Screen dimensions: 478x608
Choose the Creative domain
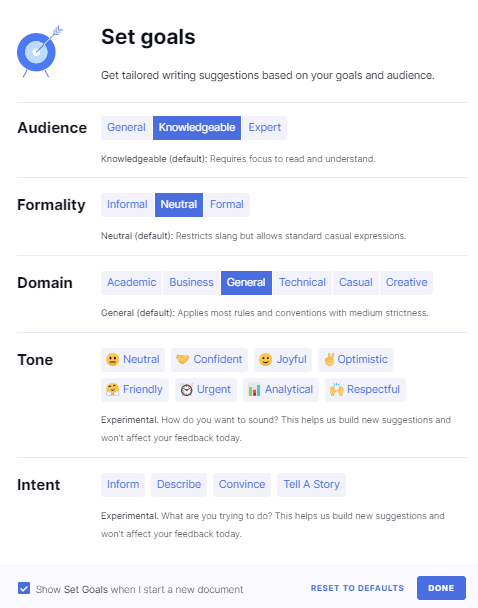[406, 283]
